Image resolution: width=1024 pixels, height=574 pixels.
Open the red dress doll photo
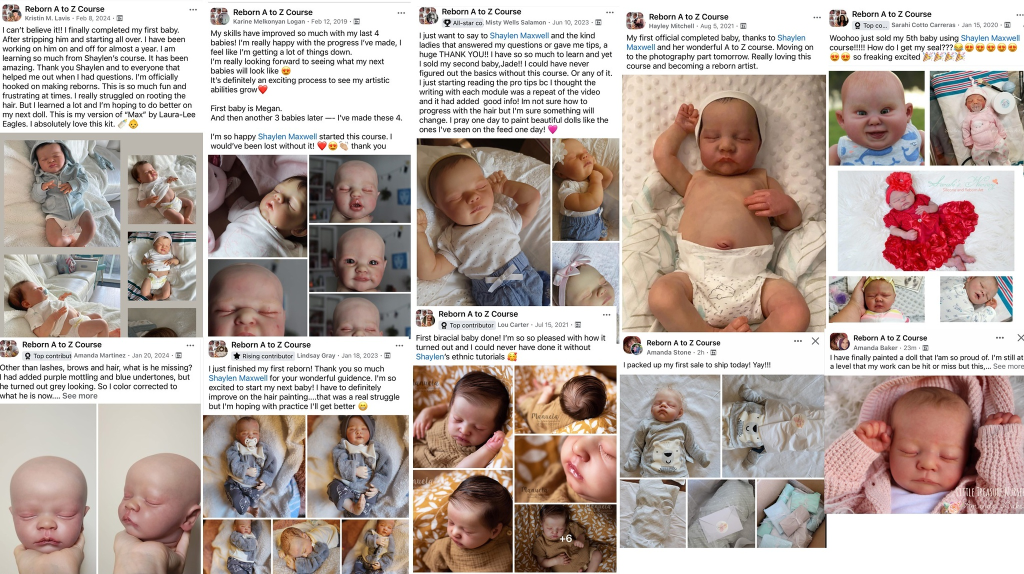click(926, 221)
